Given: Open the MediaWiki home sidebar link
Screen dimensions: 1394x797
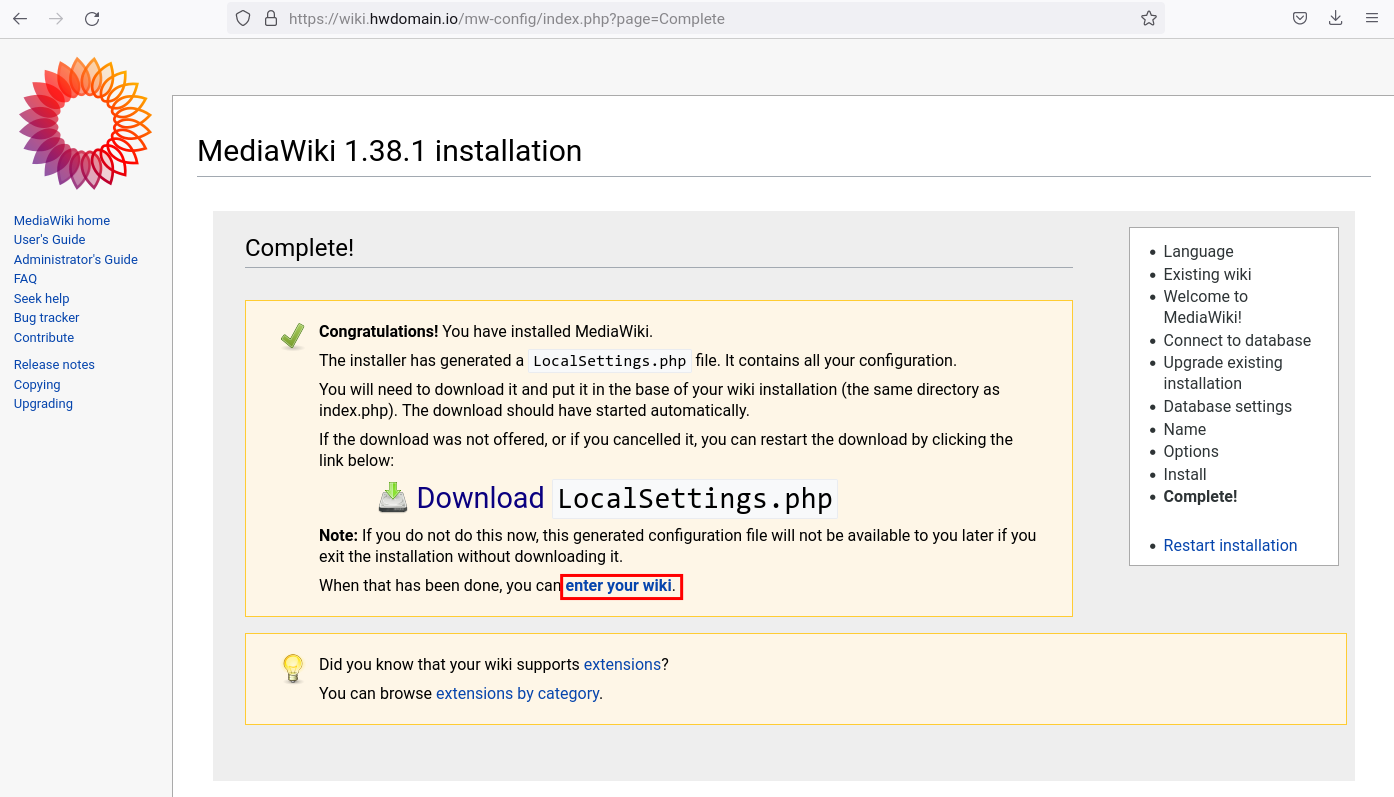Looking at the screenshot, I should [62, 220].
